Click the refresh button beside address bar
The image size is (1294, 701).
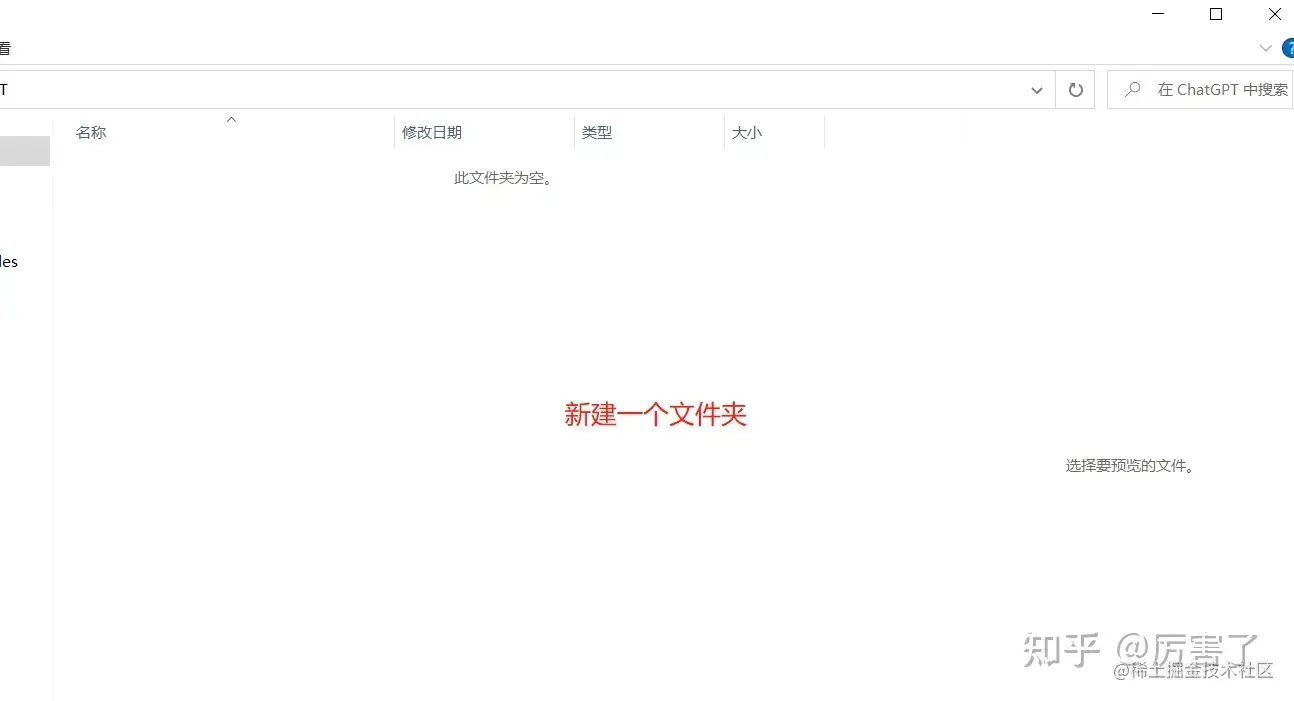point(1076,90)
